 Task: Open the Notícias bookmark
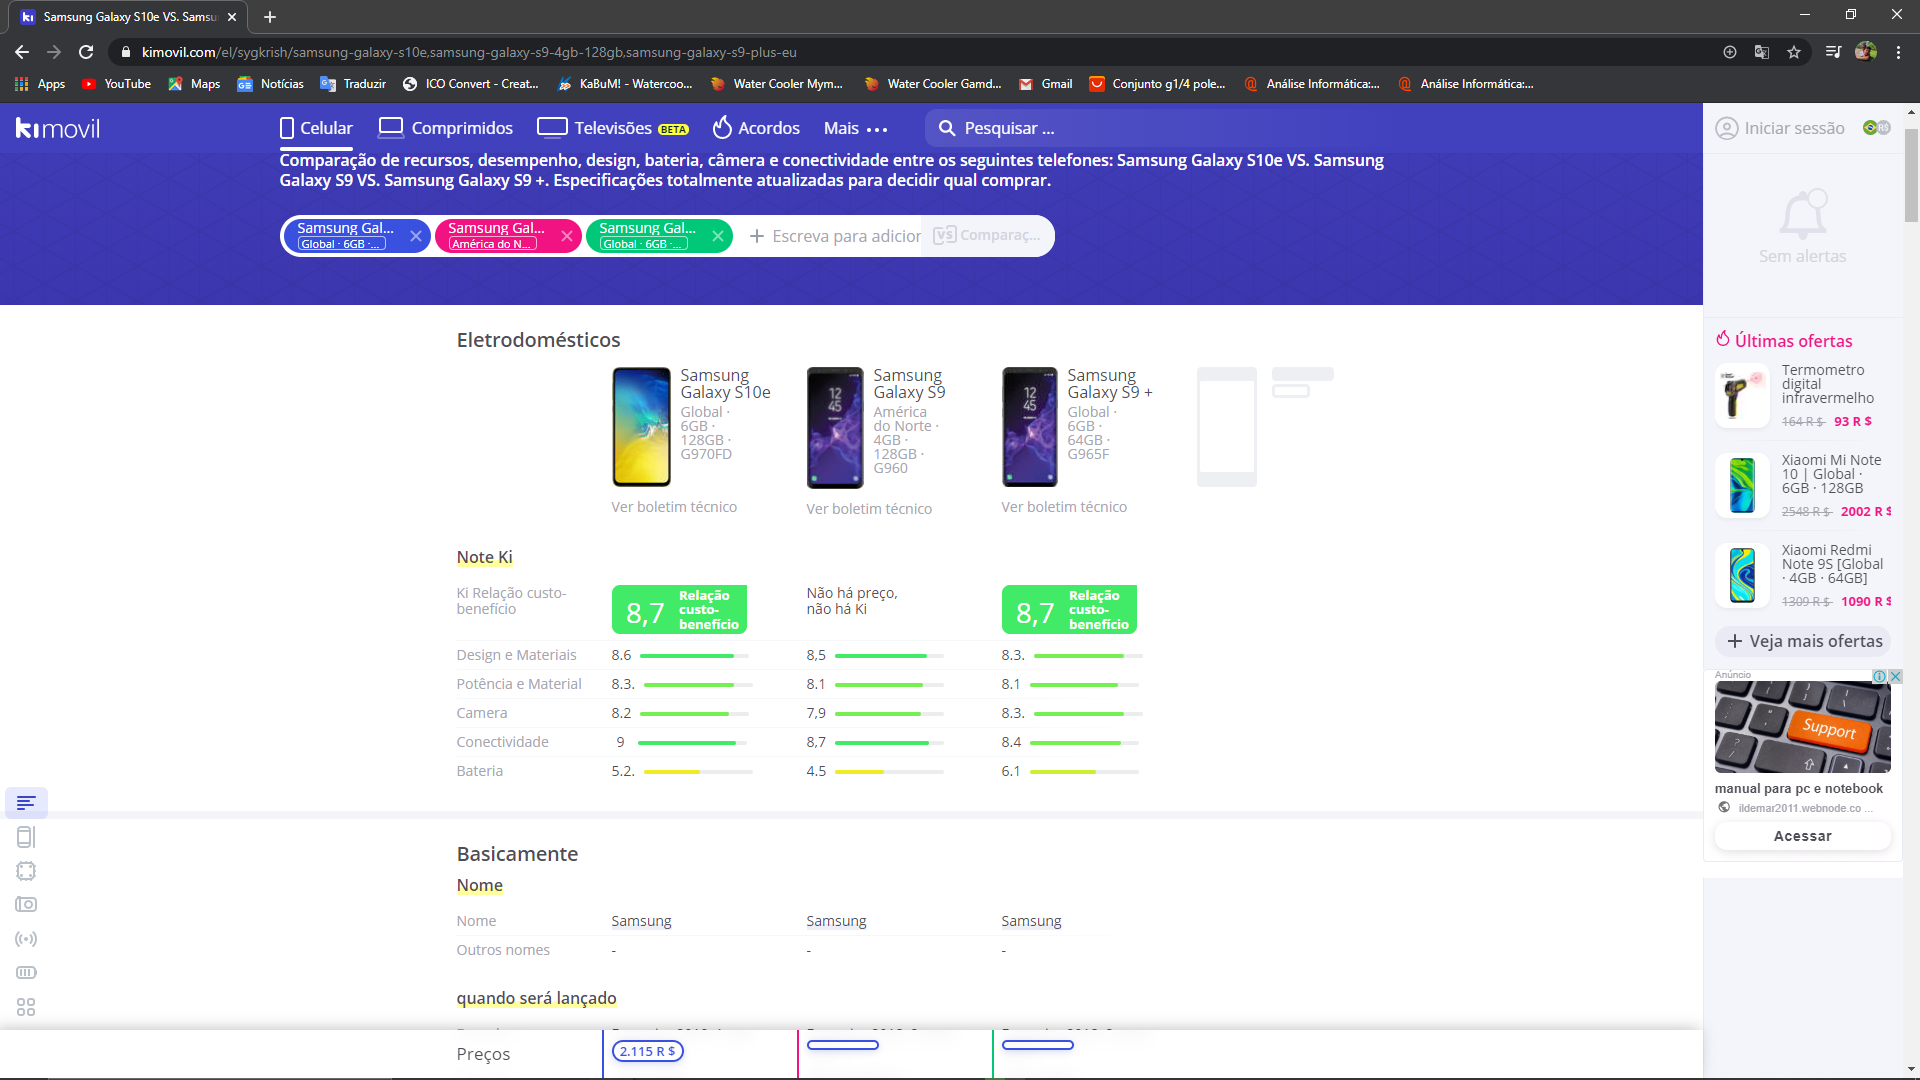(x=271, y=84)
